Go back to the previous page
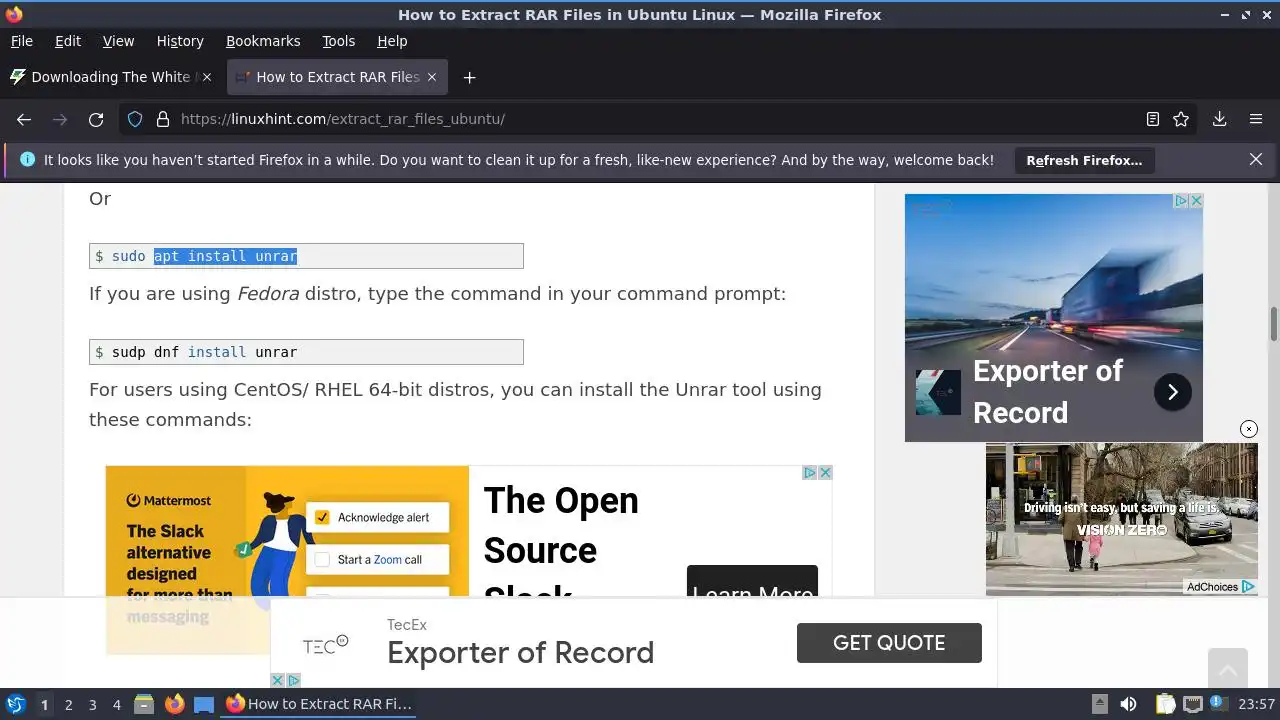Screen dimensions: 1280x720 point(24,119)
